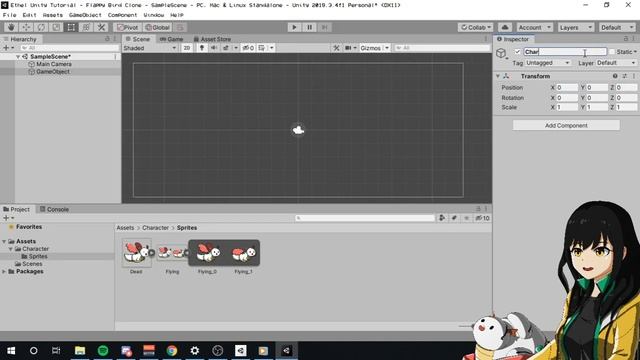Viewport: 640px width, 360px height.
Task: Select the Rotate tool
Action: [x=41, y=27]
